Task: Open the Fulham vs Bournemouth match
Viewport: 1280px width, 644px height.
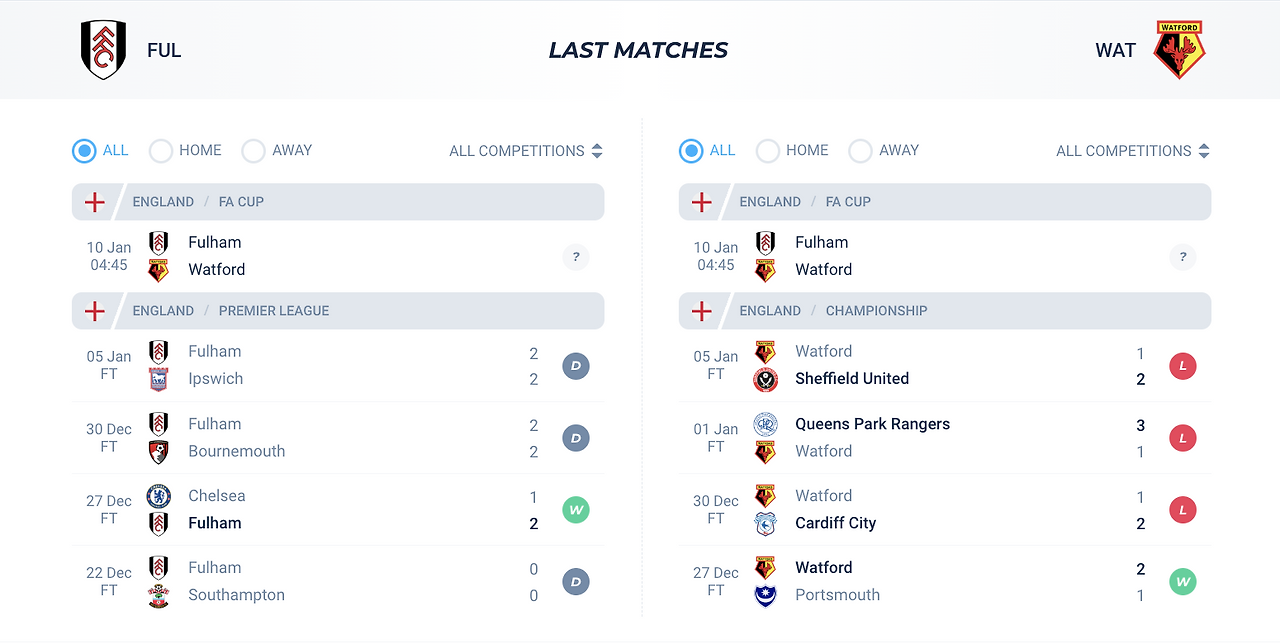Action: tap(338, 438)
